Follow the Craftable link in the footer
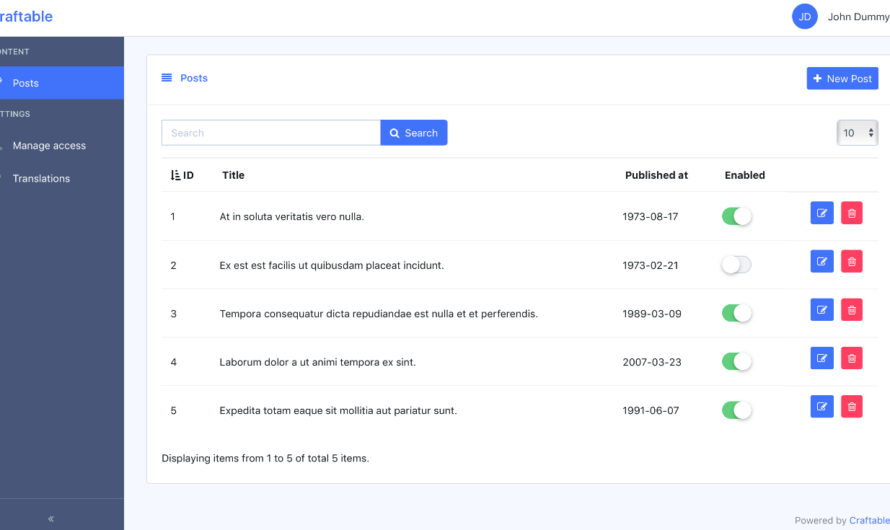This screenshot has height=530, width=890. coord(868,520)
